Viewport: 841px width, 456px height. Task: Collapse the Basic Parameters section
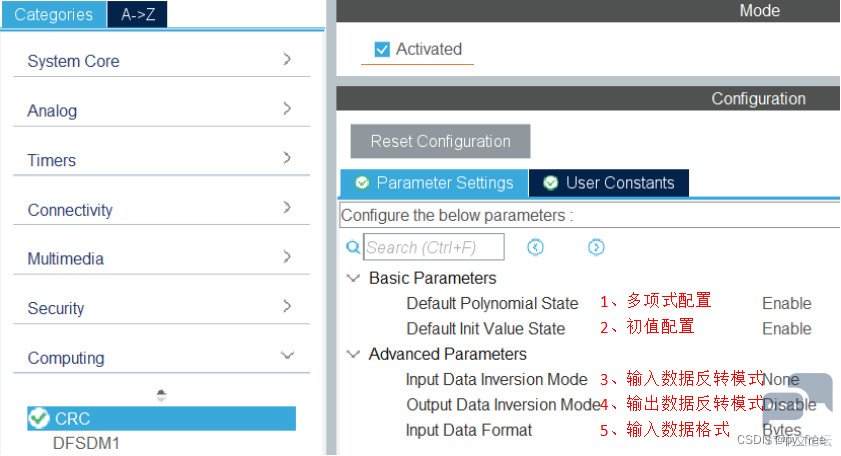(353, 278)
